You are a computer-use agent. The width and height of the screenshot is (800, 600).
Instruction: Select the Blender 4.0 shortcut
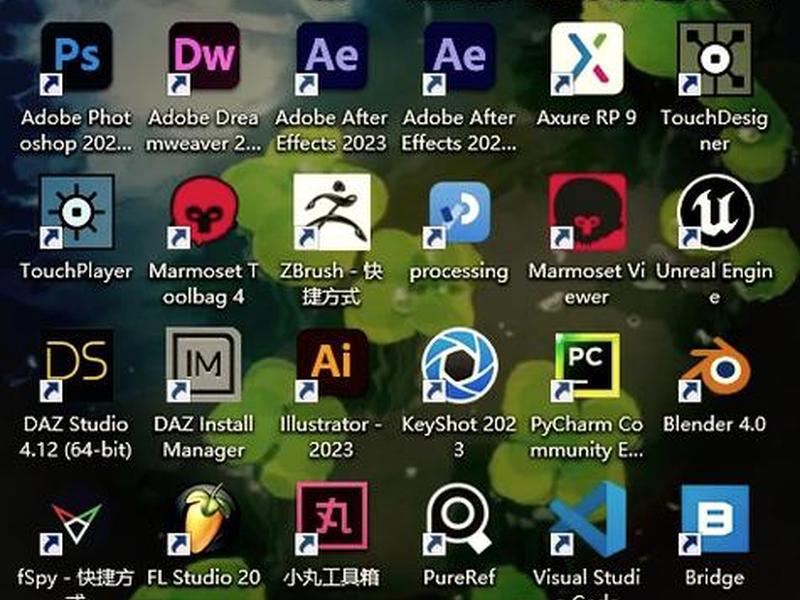[x=715, y=368]
